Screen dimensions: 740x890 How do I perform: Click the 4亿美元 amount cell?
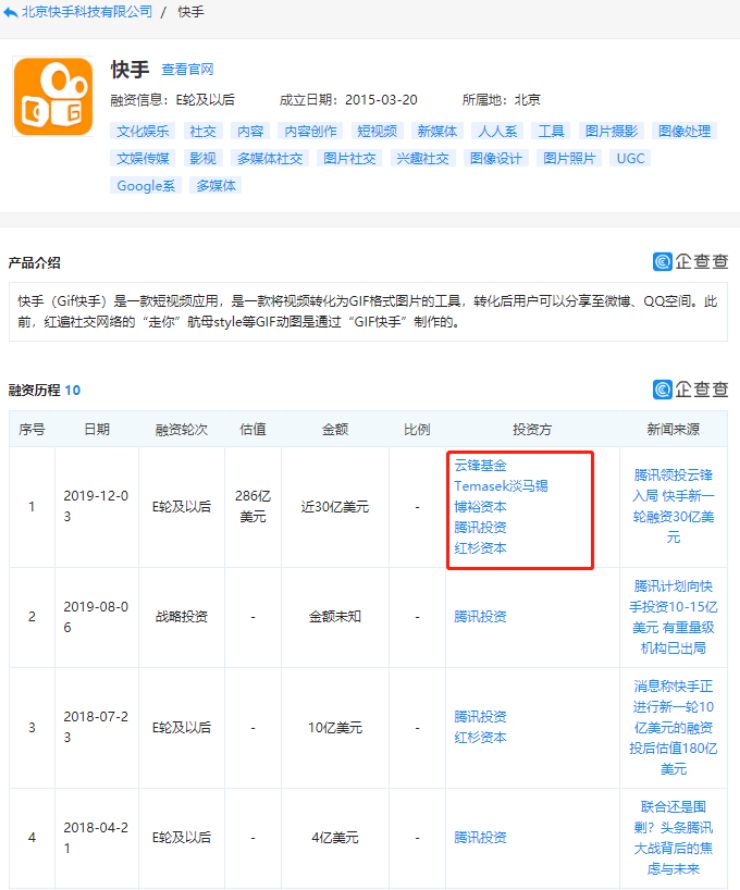pos(335,837)
